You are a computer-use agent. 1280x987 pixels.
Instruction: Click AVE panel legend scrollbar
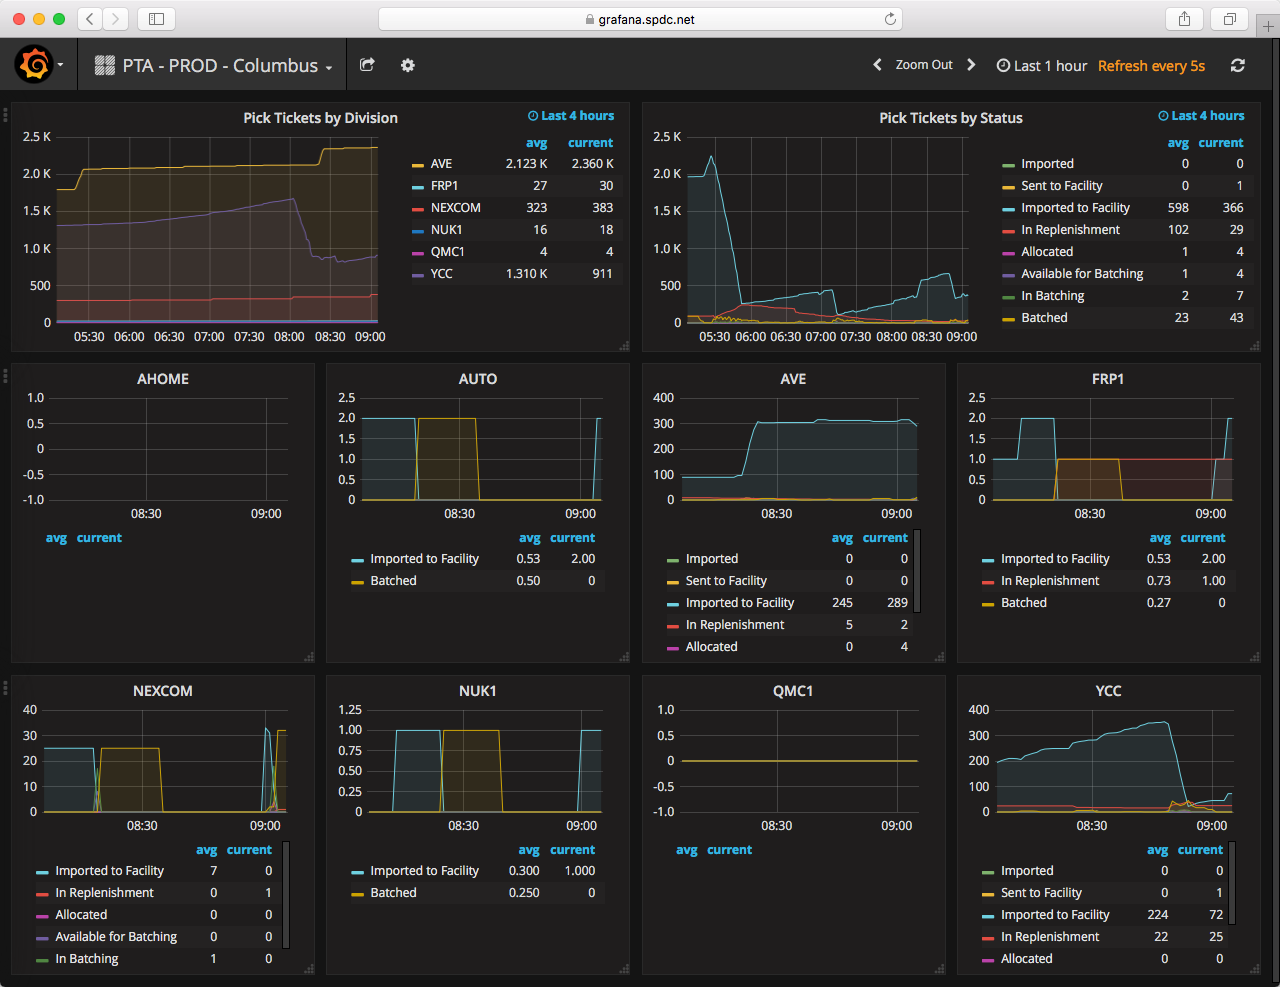pyautogui.click(x=917, y=571)
